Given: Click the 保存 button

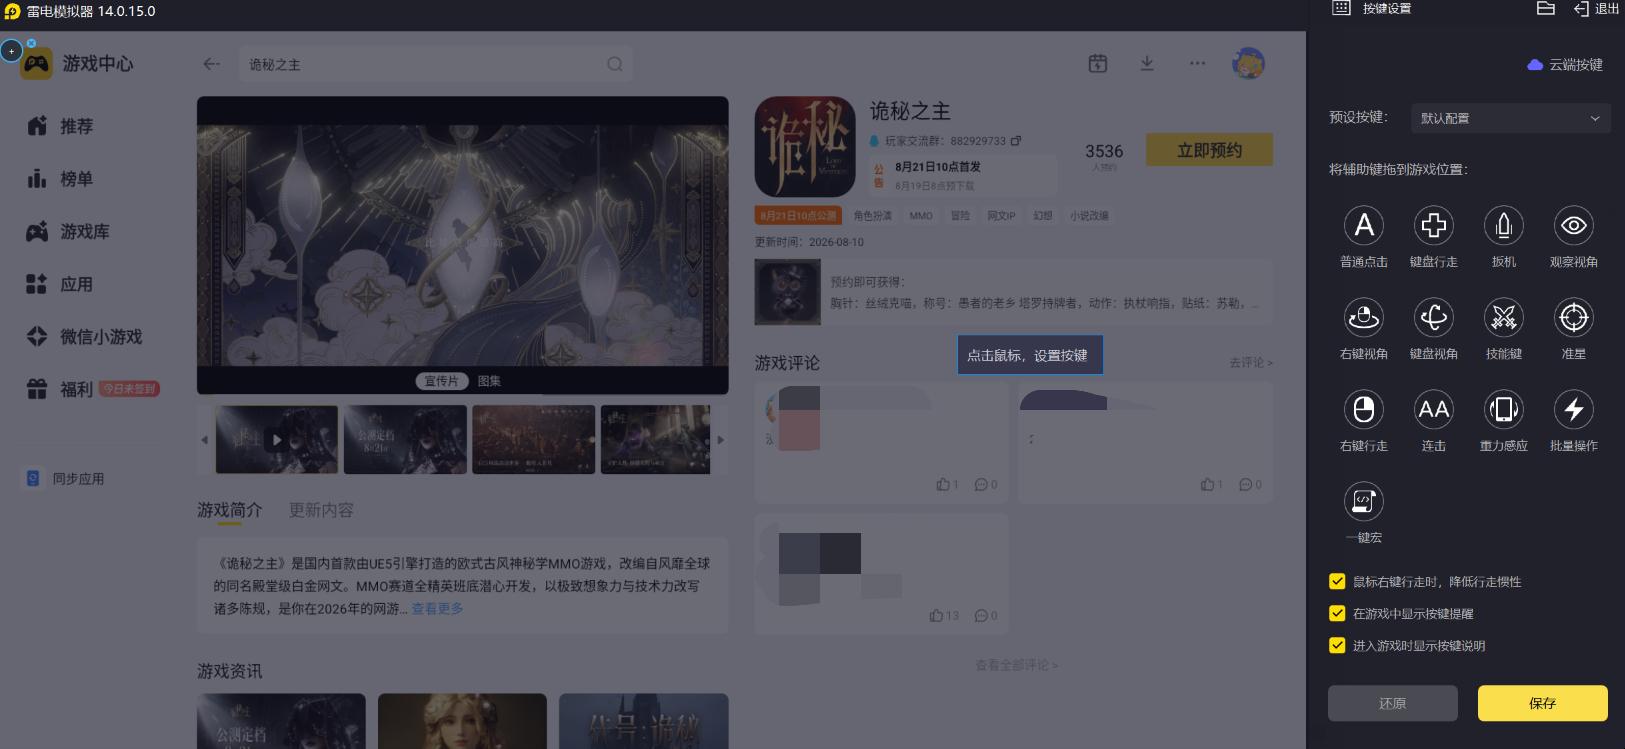Looking at the screenshot, I should coord(1543,703).
